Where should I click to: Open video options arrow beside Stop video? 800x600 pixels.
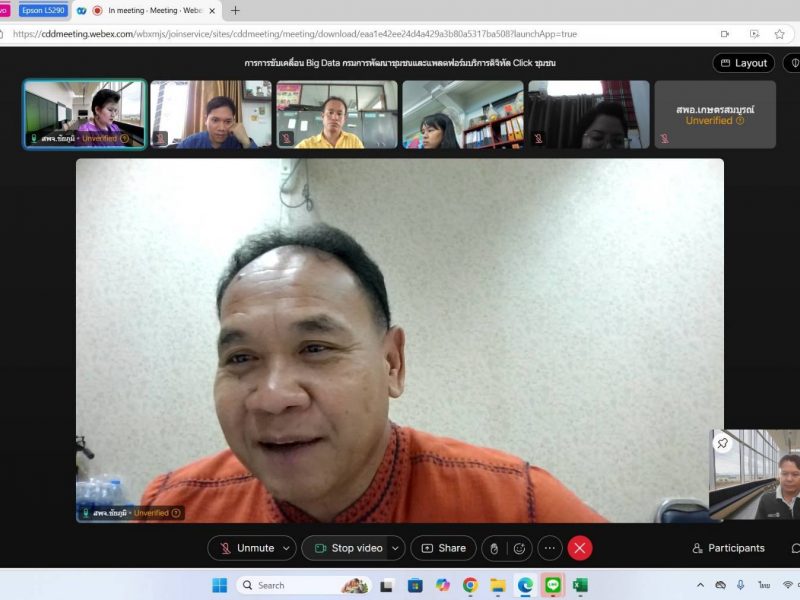(x=395, y=548)
